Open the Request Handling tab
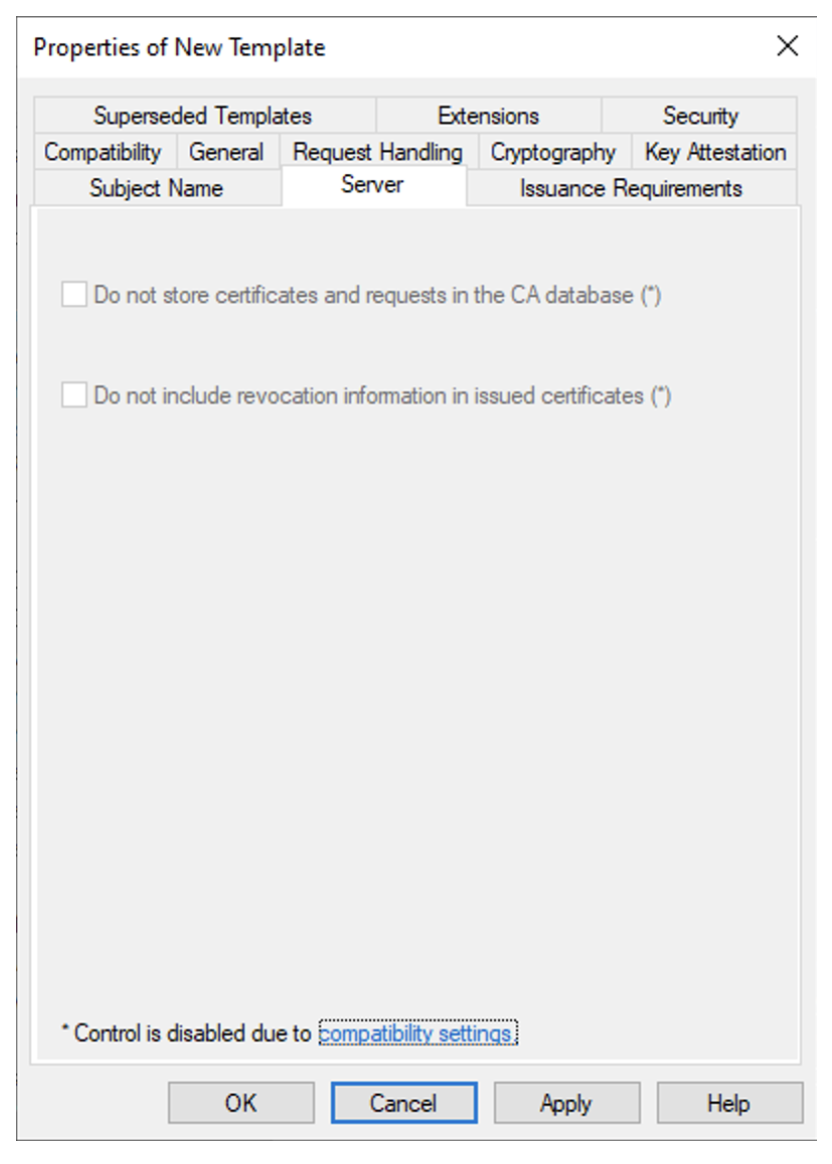 pyautogui.click(x=378, y=152)
